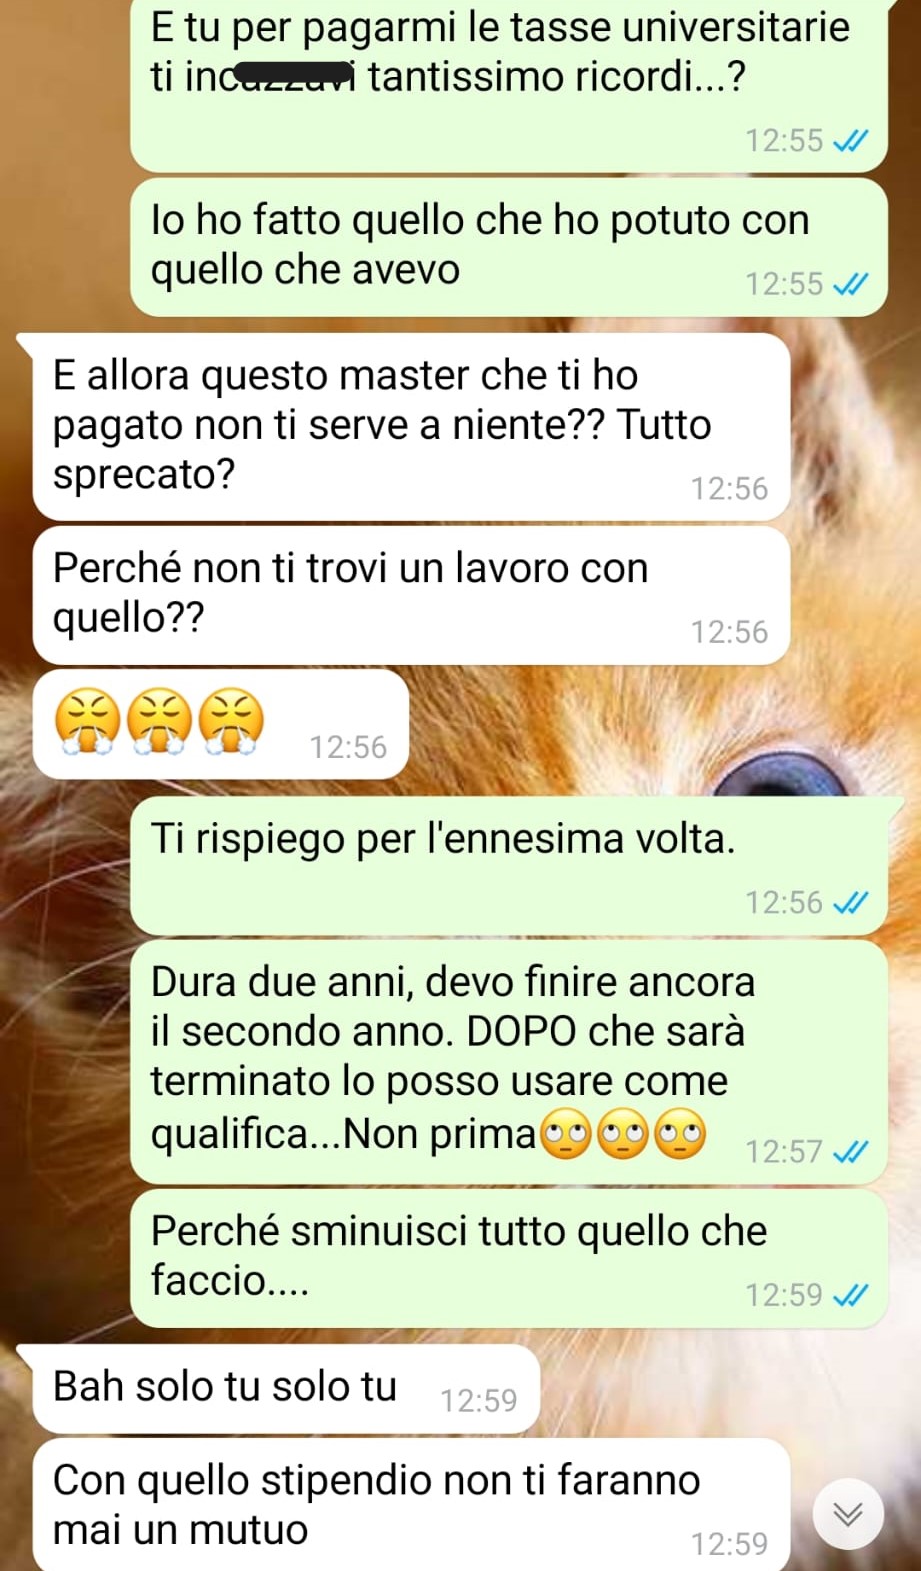Screen dimensions: 921x1571
Task: Select message 'Io ho fatto quello che ho potuto'
Action: [x=509, y=247]
